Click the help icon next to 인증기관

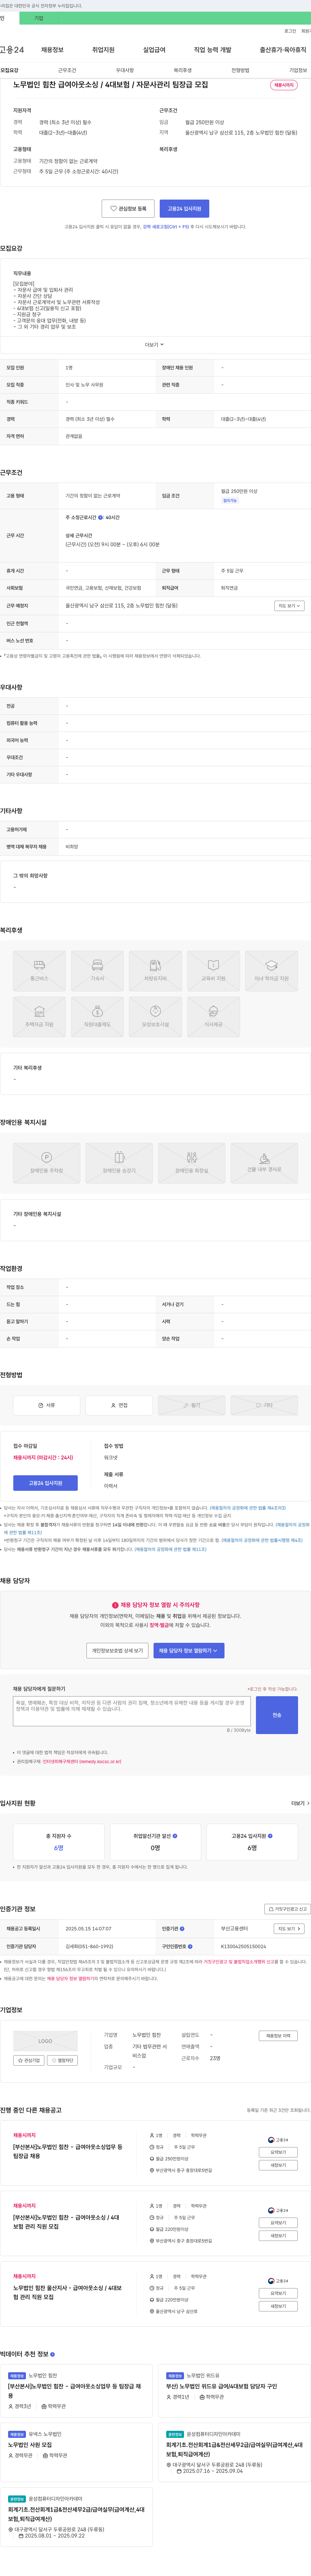click(182, 1929)
